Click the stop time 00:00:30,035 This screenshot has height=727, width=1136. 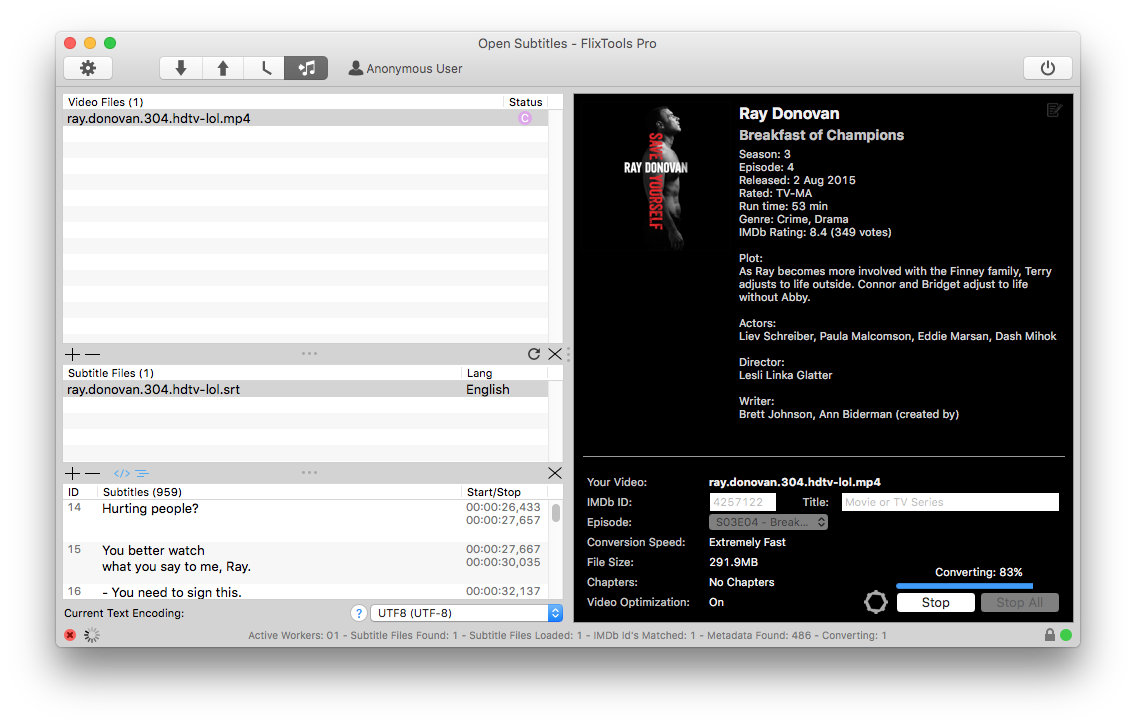pyautogui.click(x=503, y=562)
